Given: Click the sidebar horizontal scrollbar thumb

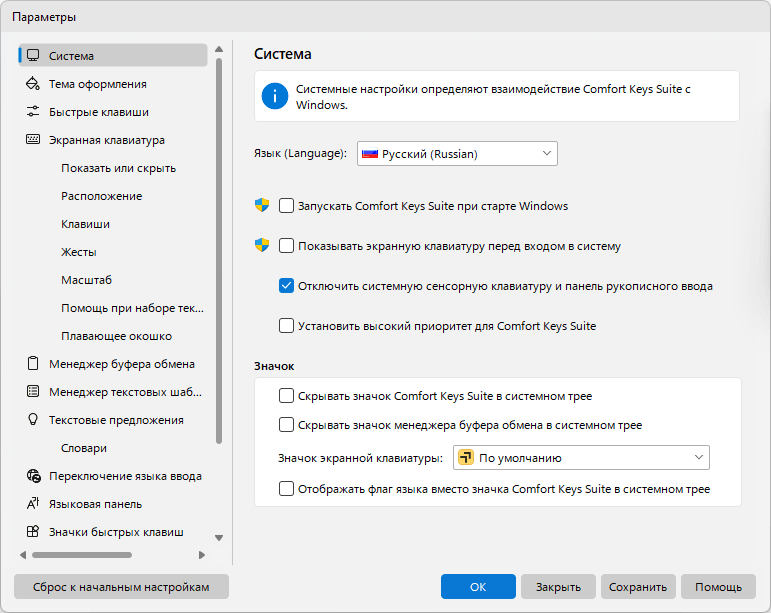Looking at the screenshot, I should pyautogui.click(x=82, y=555).
